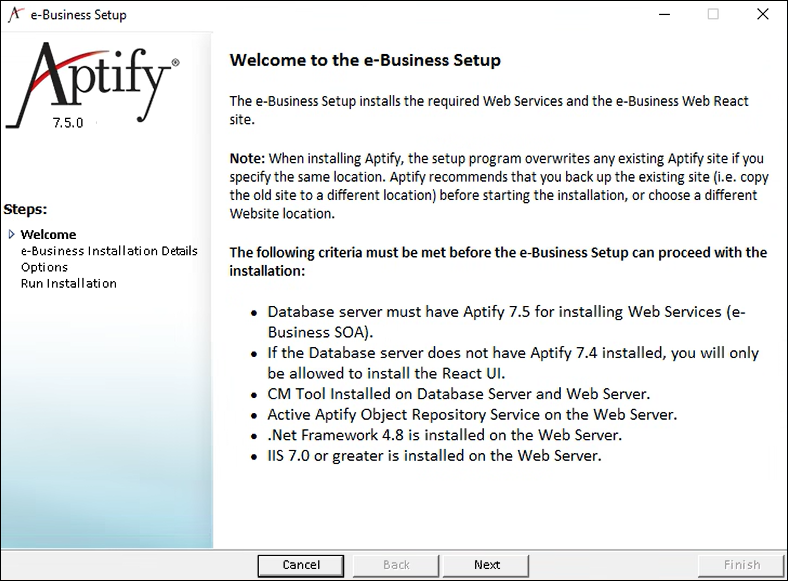Click the greyed-out Finish button
The width and height of the screenshot is (788, 581).
point(741,565)
